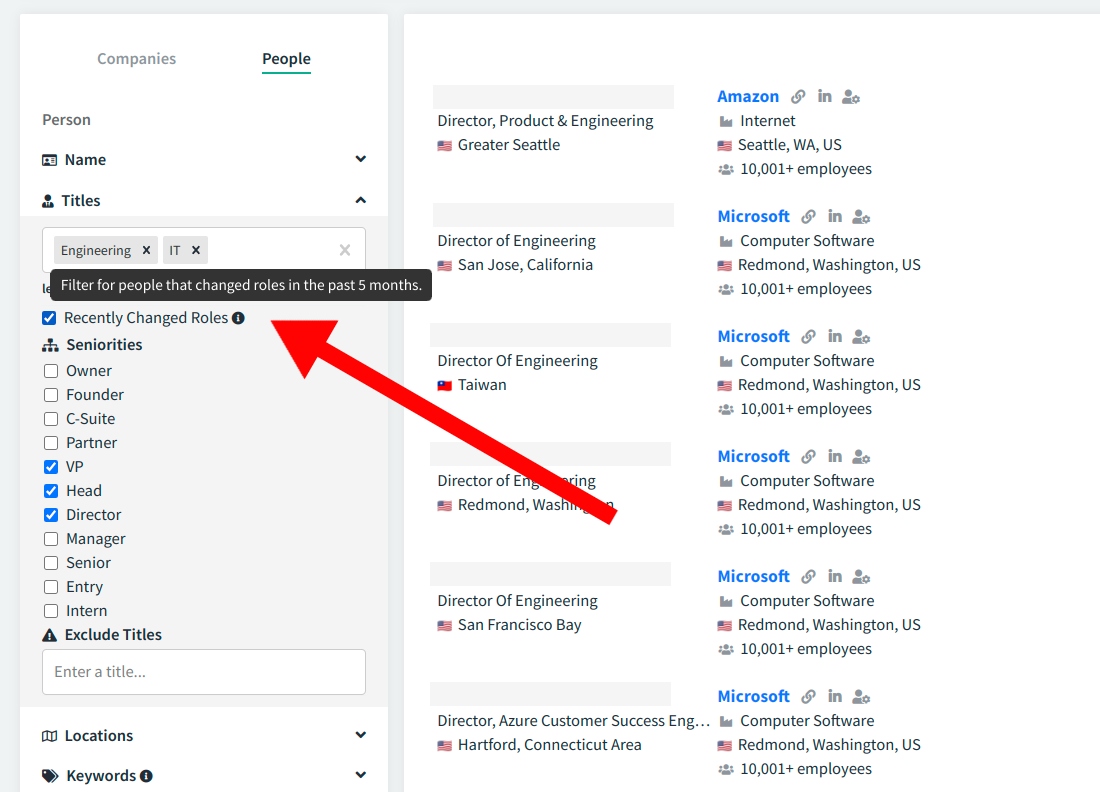This screenshot has height=792, width=1100.
Task: Click the info icon next to Keywords
Action: click(146, 776)
